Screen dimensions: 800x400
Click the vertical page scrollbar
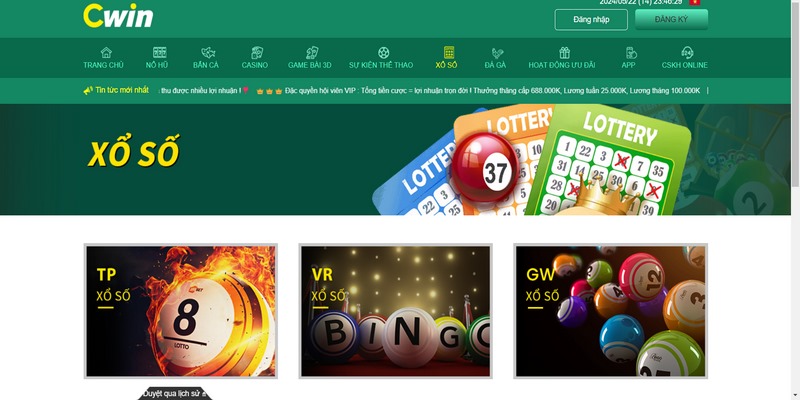point(795,200)
